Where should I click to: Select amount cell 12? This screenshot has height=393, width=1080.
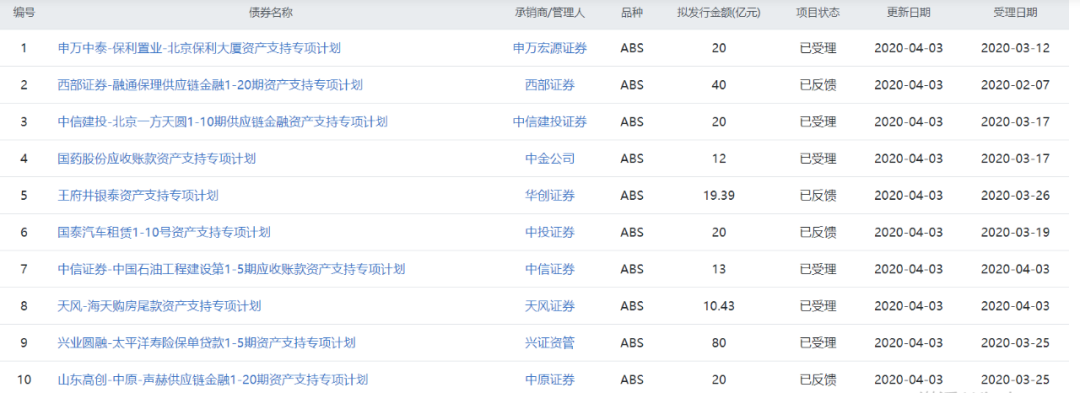719,159
